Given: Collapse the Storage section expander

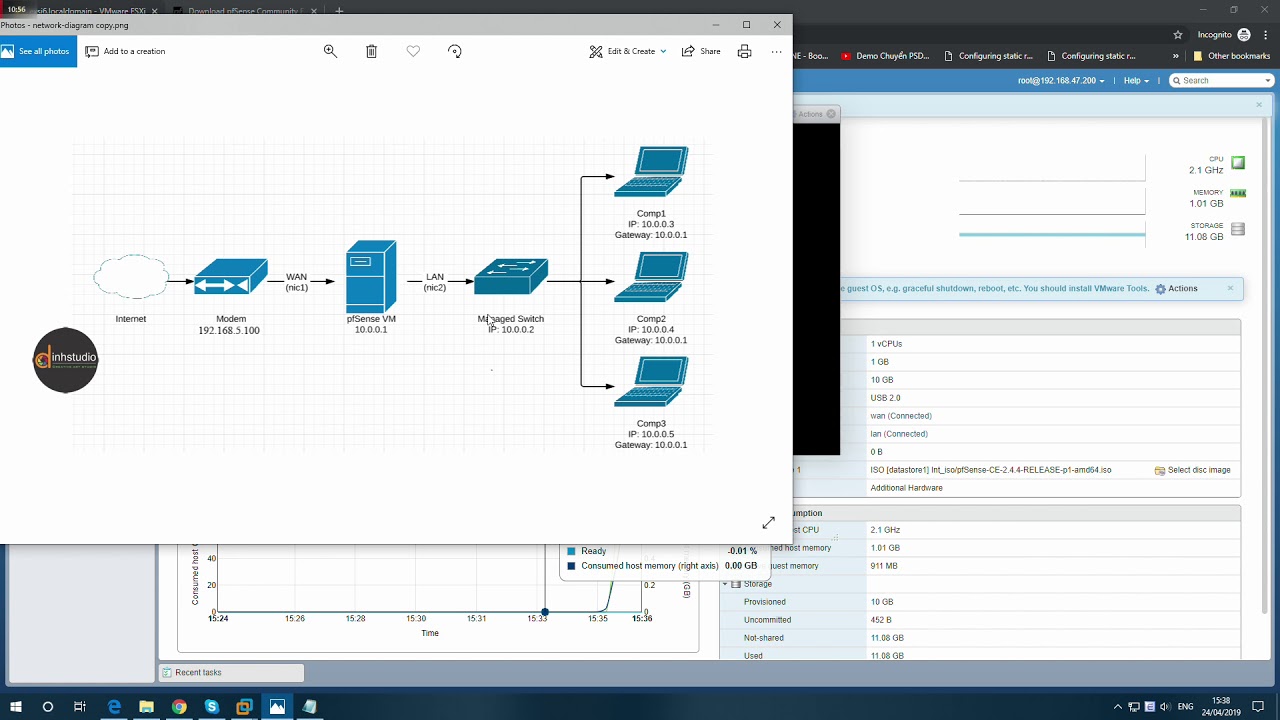Looking at the screenshot, I should click(x=727, y=584).
